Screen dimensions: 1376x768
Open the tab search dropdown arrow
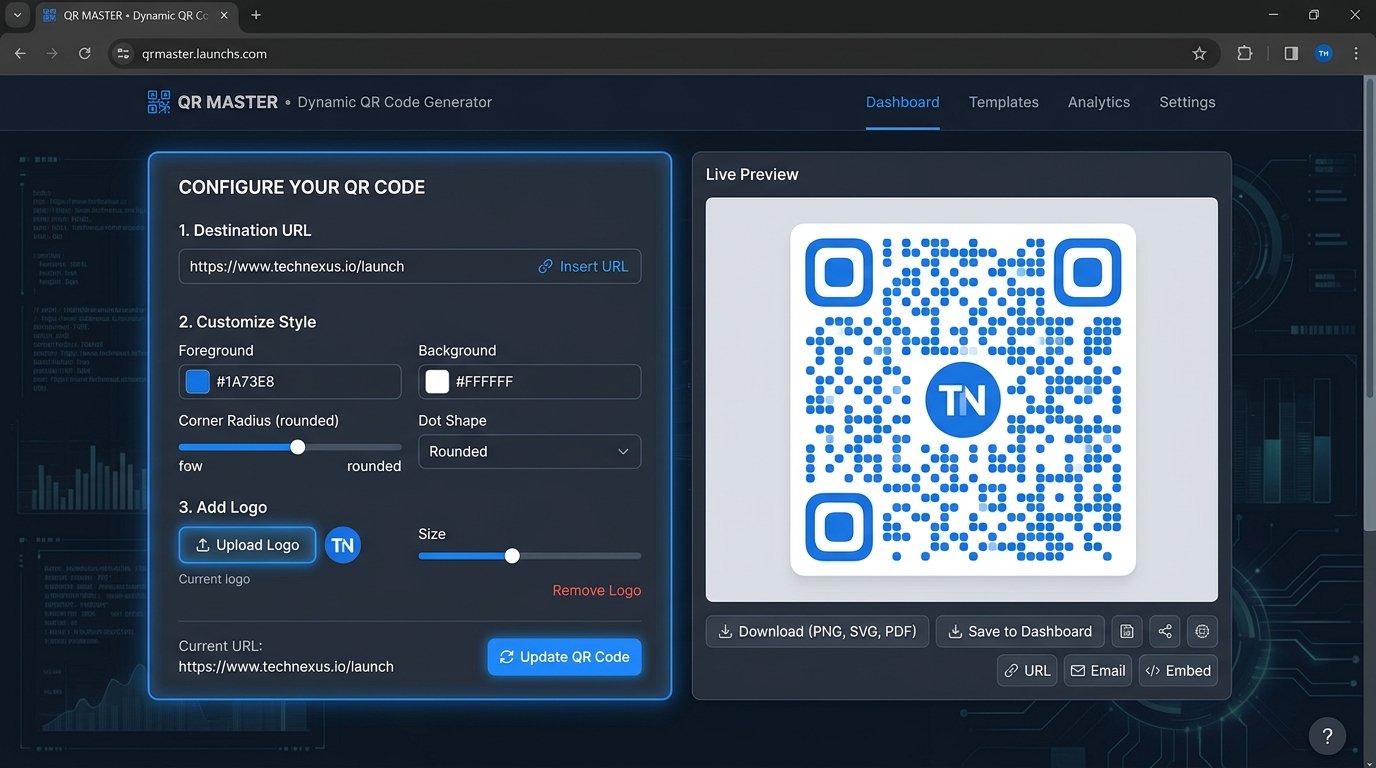click(x=17, y=15)
